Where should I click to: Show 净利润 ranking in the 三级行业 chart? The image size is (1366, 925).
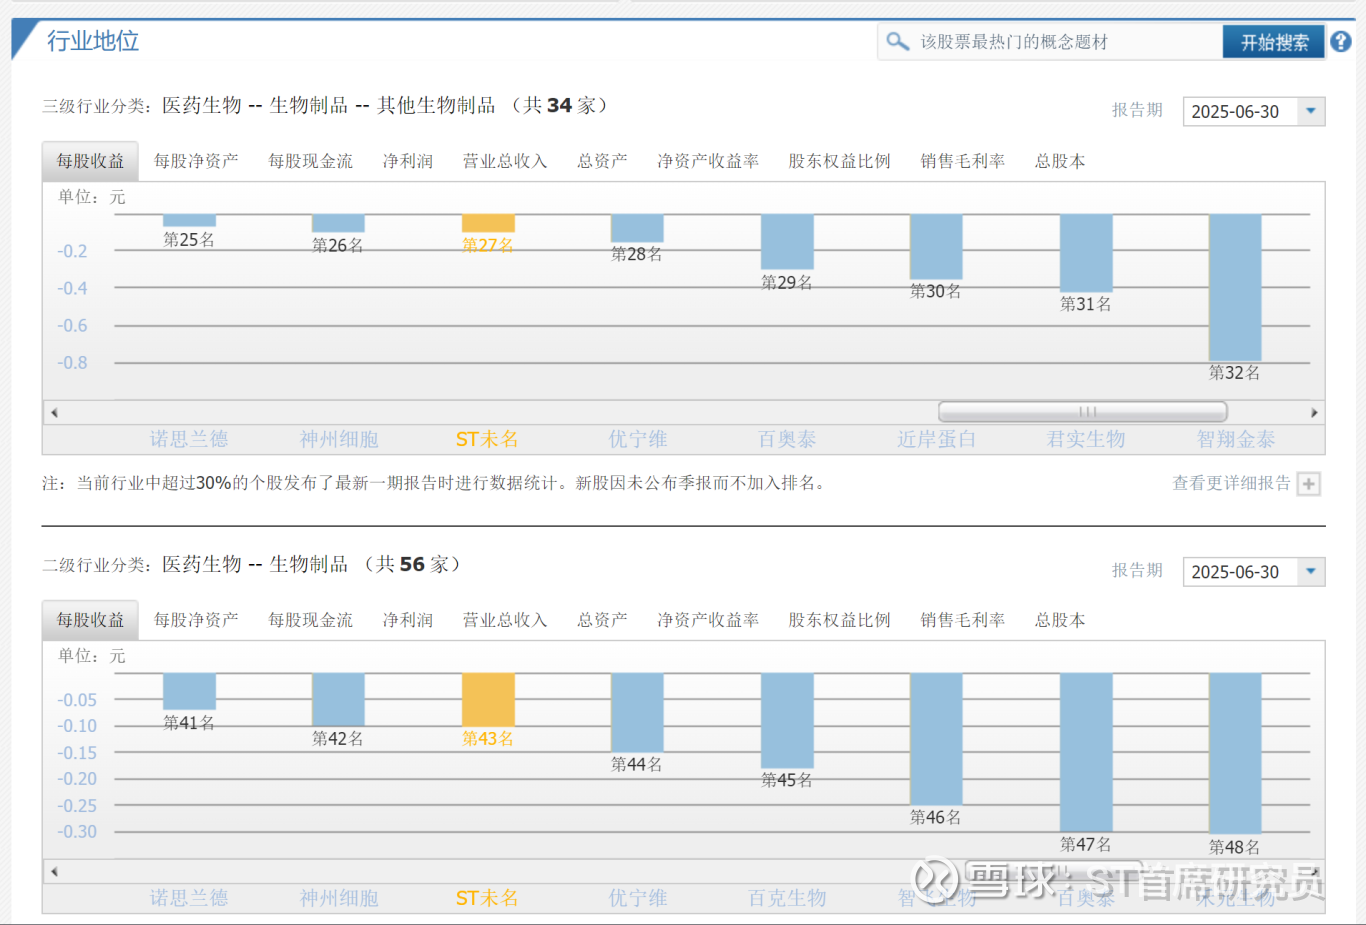pyautogui.click(x=408, y=161)
